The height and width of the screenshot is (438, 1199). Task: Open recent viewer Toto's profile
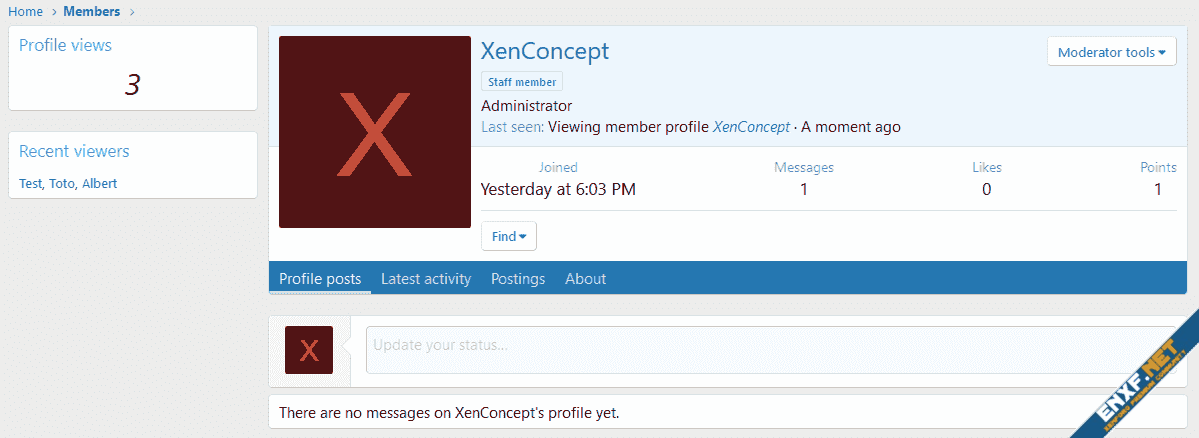tap(62, 184)
